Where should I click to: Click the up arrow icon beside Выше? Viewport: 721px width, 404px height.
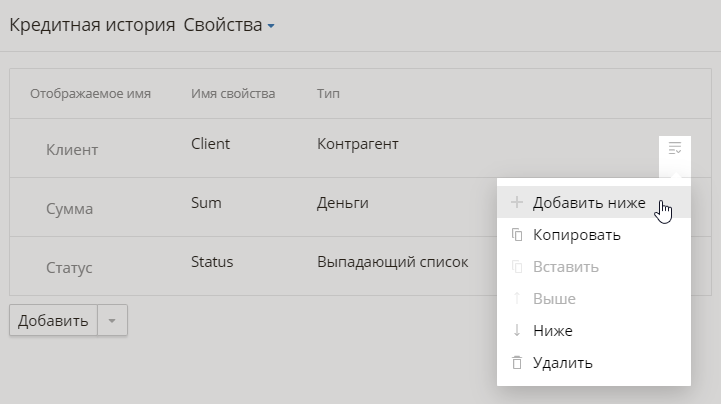(517, 299)
